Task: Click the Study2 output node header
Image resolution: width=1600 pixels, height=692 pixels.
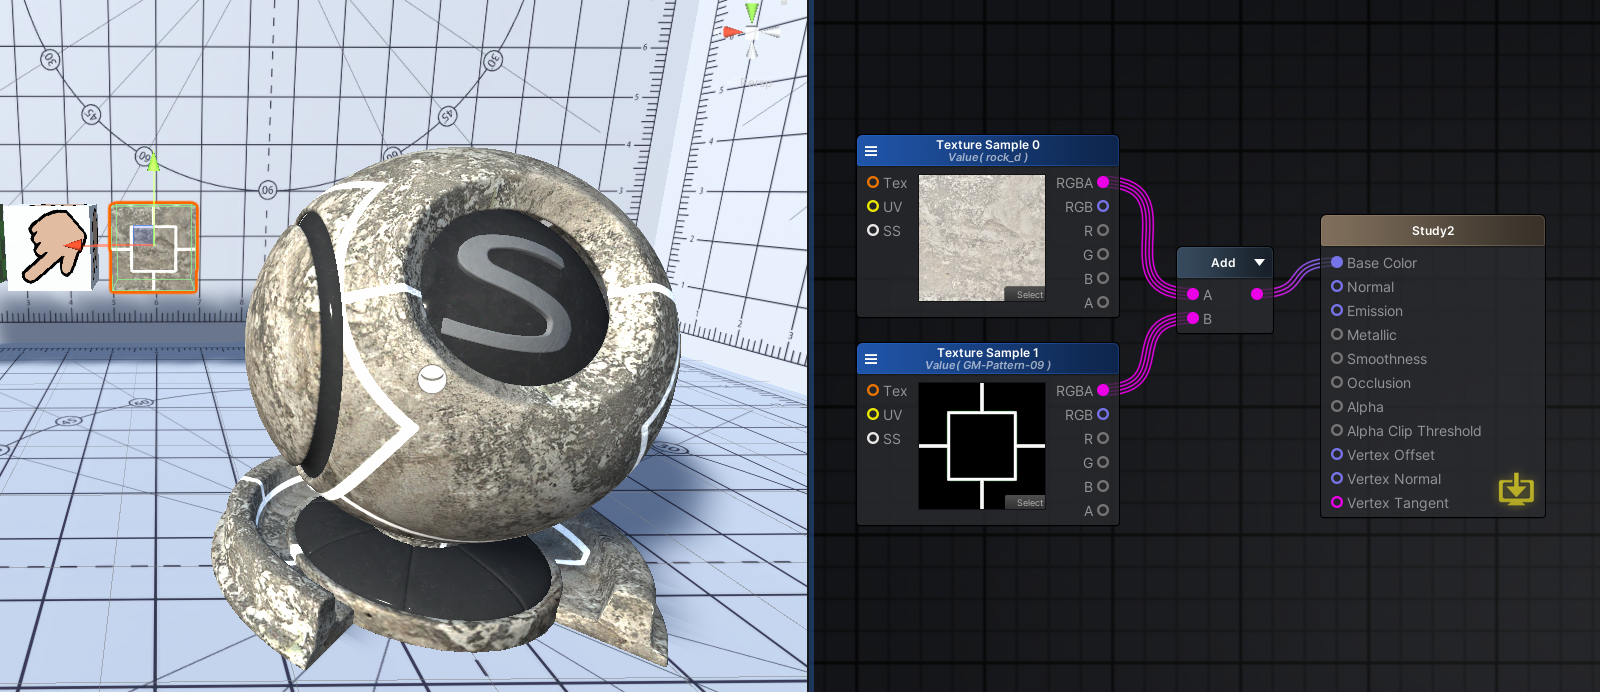Action: click(1433, 231)
